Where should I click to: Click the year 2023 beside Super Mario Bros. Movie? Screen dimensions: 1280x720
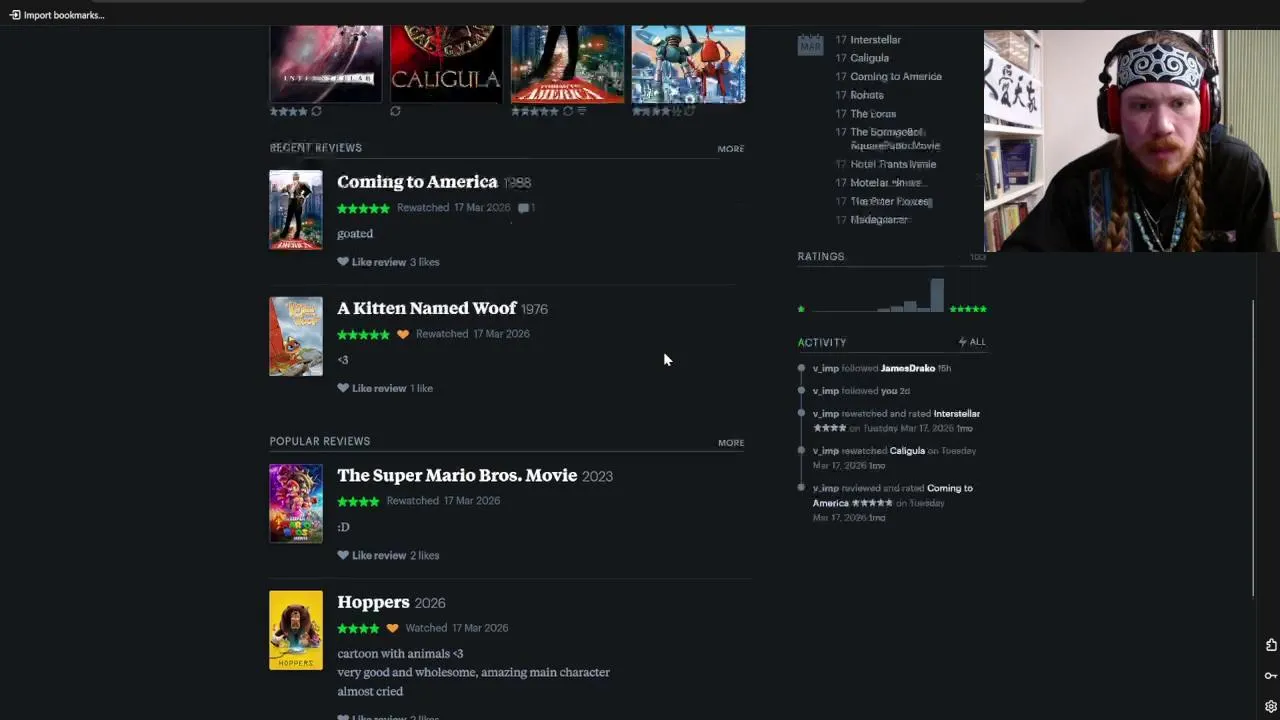pyautogui.click(x=597, y=476)
